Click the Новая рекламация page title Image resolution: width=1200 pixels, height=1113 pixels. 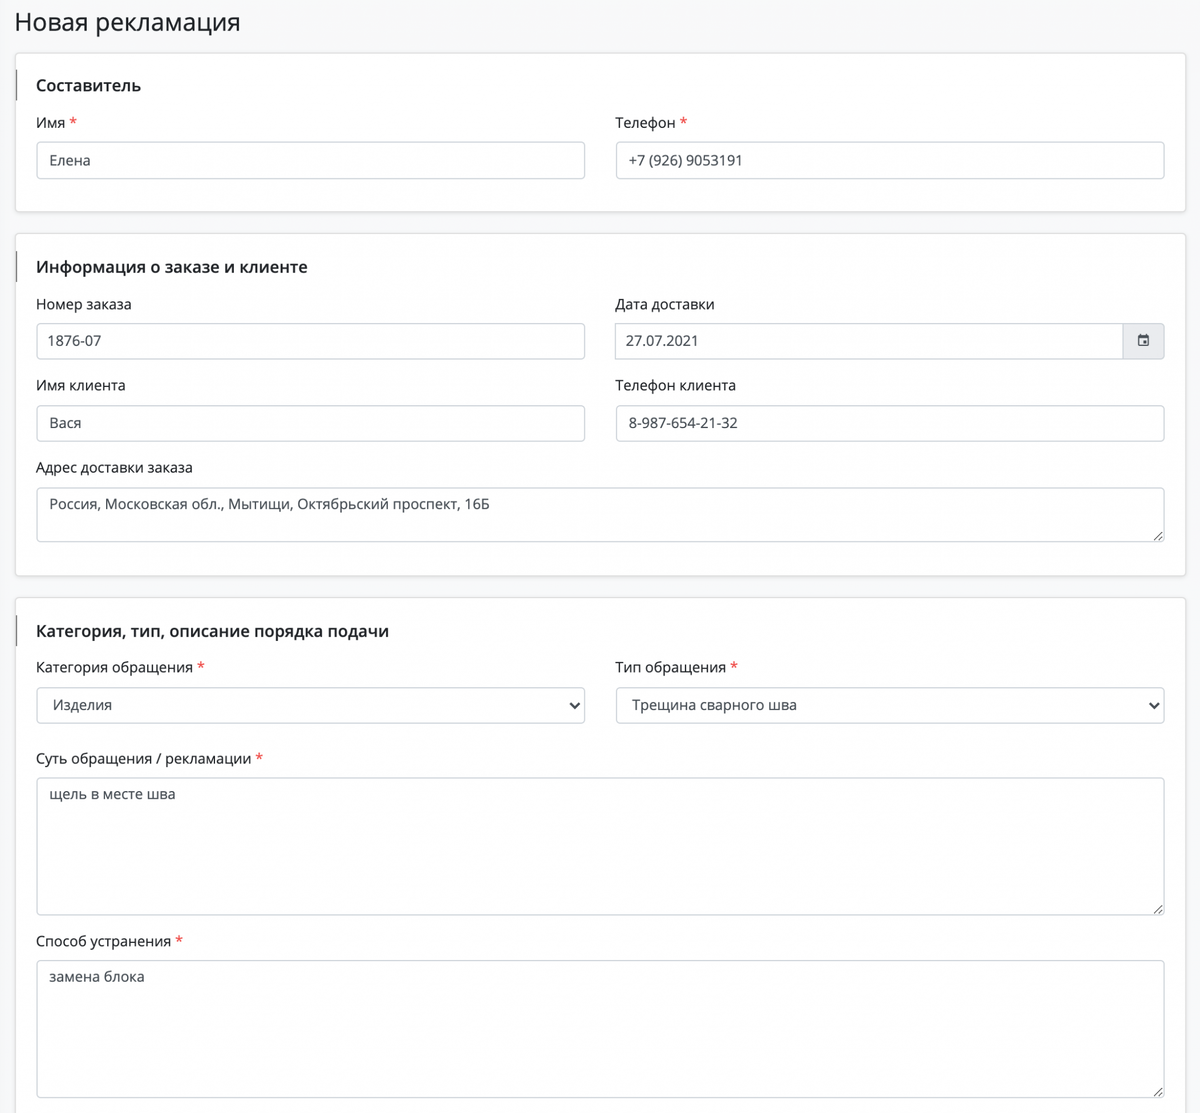click(x=127, y=23)
